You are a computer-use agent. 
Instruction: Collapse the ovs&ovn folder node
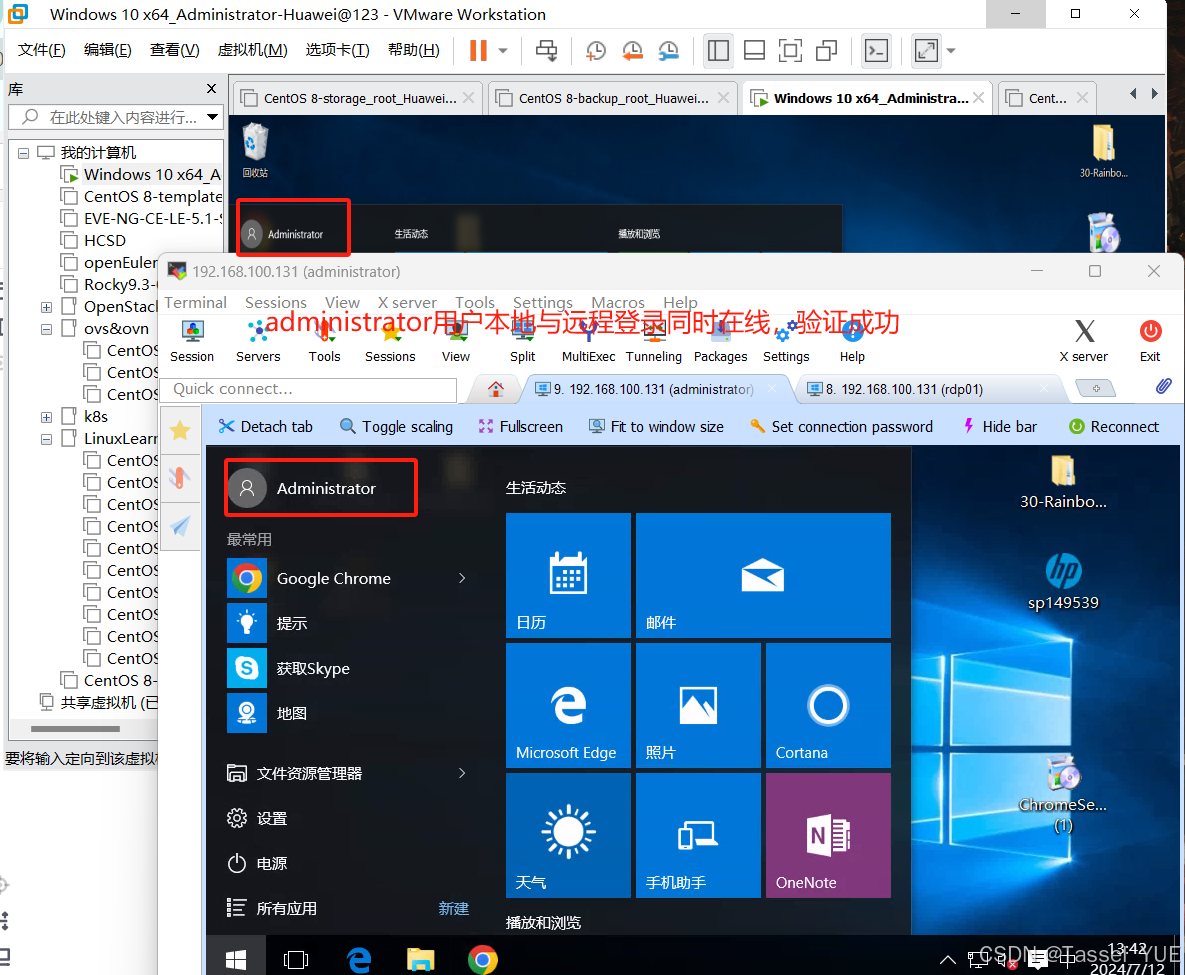pos(46,330)
